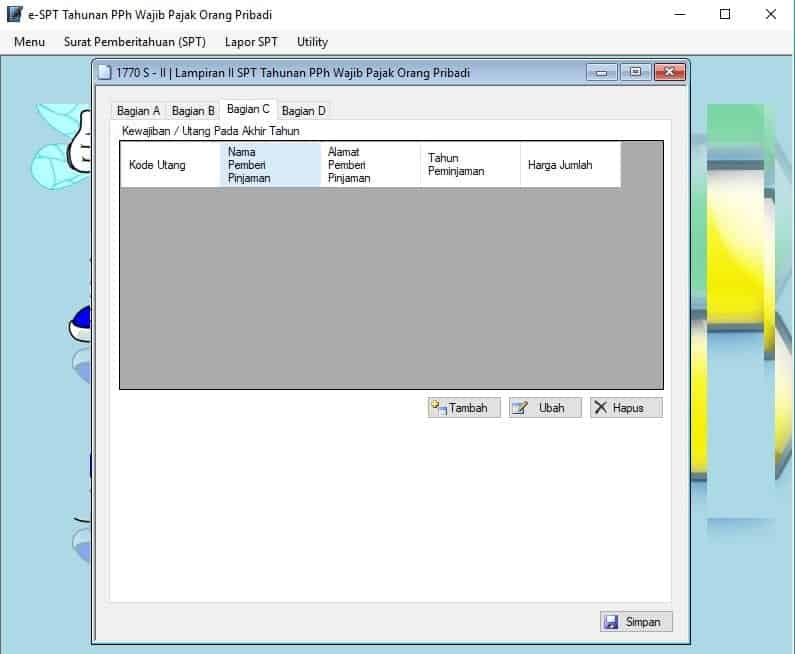
Task: Click the document icon of Lampiran II window
Action: tap(104, 72)
